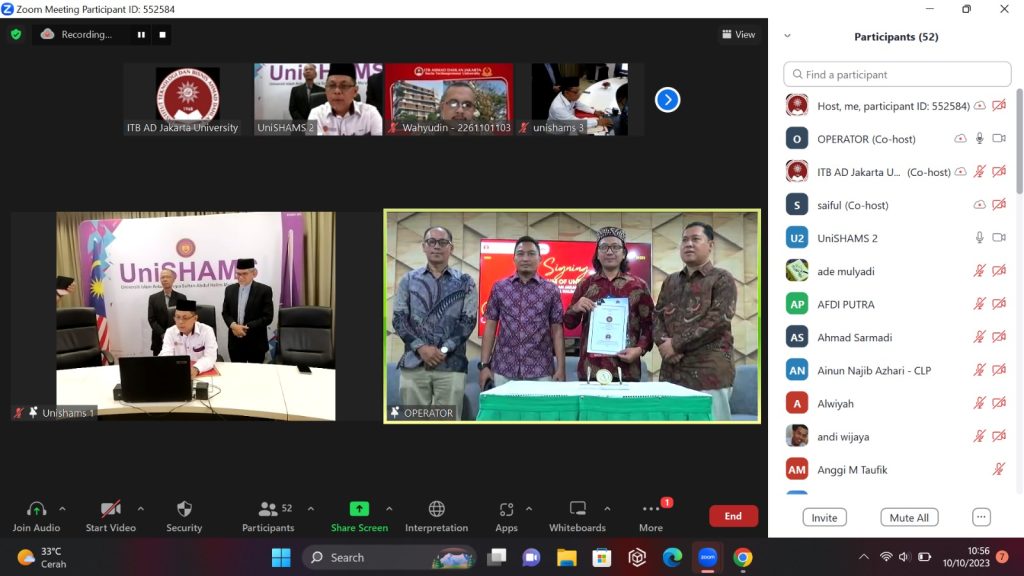Viewport: 1024px width, 576px height.
Task: Select the saiful (Co-host) participant row
Action: point(897,205)
